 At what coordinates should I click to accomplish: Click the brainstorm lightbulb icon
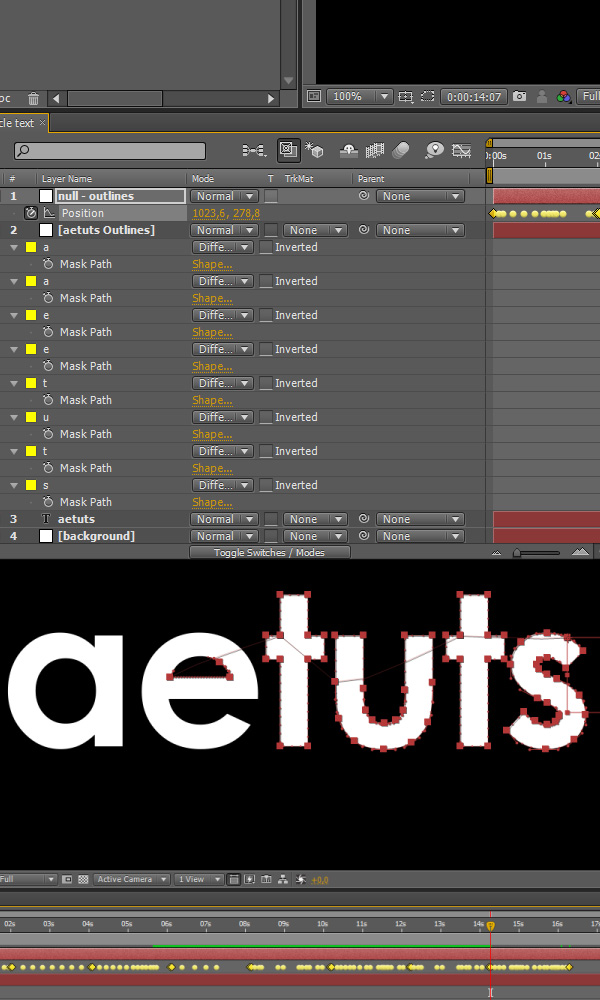tap(435, 151)
